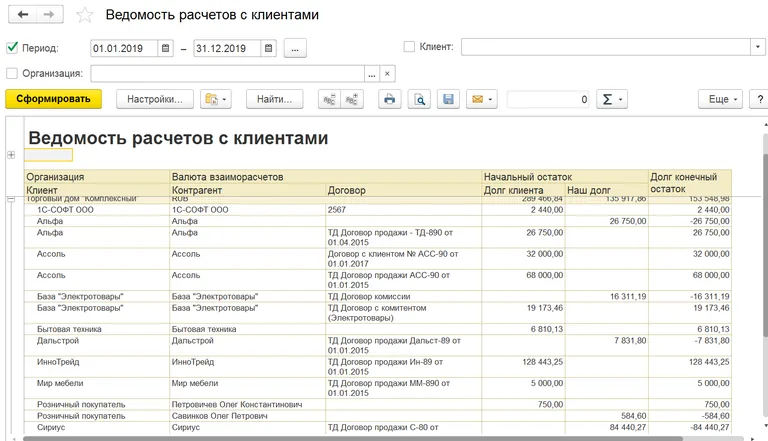Open report variants dropdown icon

pos(216,99)
